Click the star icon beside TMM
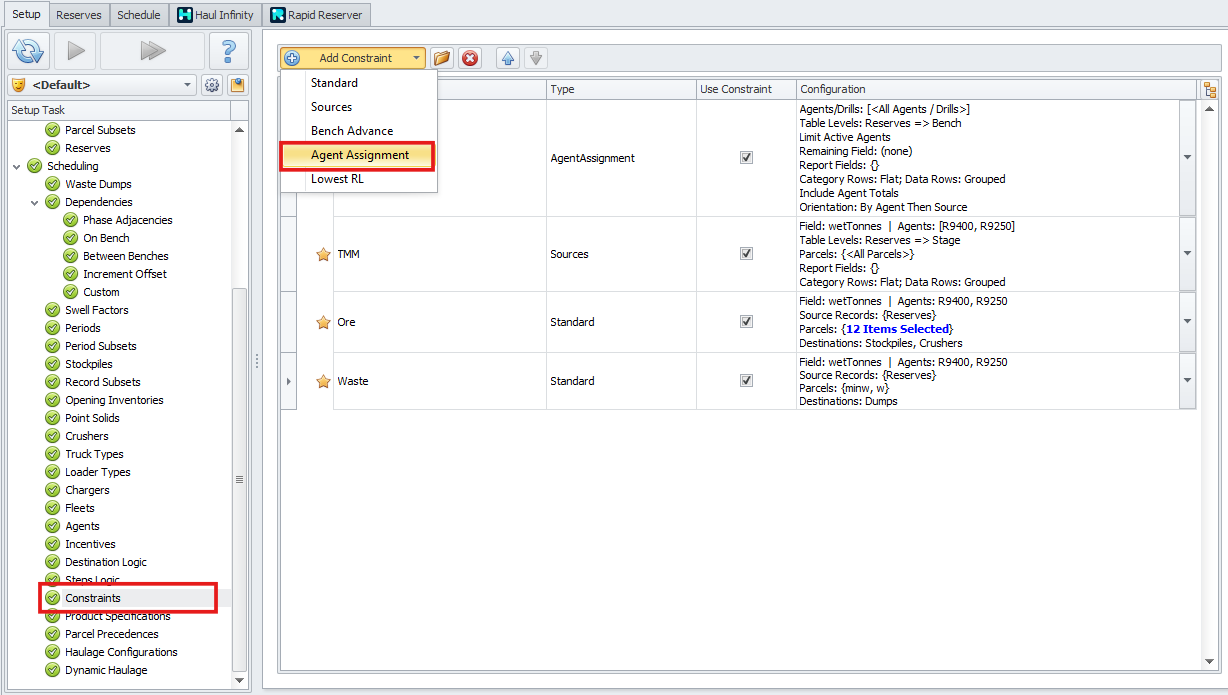The width and height of the screenshot is (1228, 695). pyautogui.click(x=323, y=254)
